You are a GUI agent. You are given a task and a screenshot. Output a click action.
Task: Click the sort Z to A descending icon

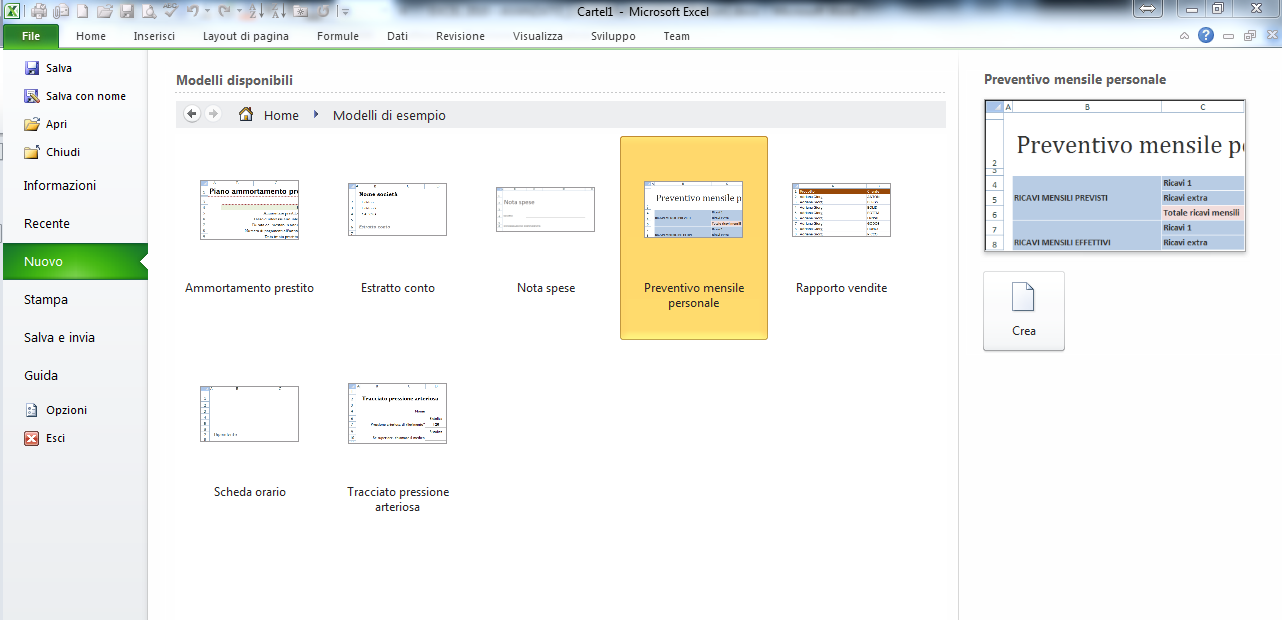pyautogui.click(x=279, y=11)
